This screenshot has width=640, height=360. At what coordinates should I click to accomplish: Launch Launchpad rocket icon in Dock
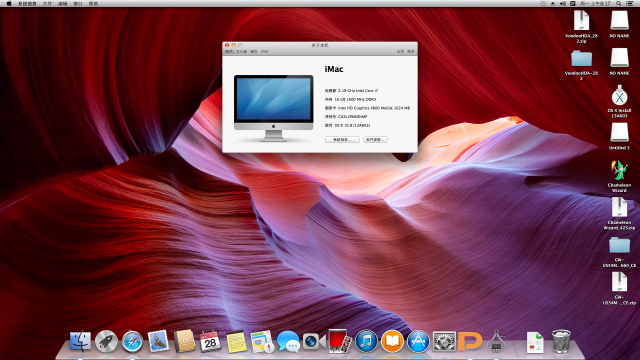[x=106, y=341]
